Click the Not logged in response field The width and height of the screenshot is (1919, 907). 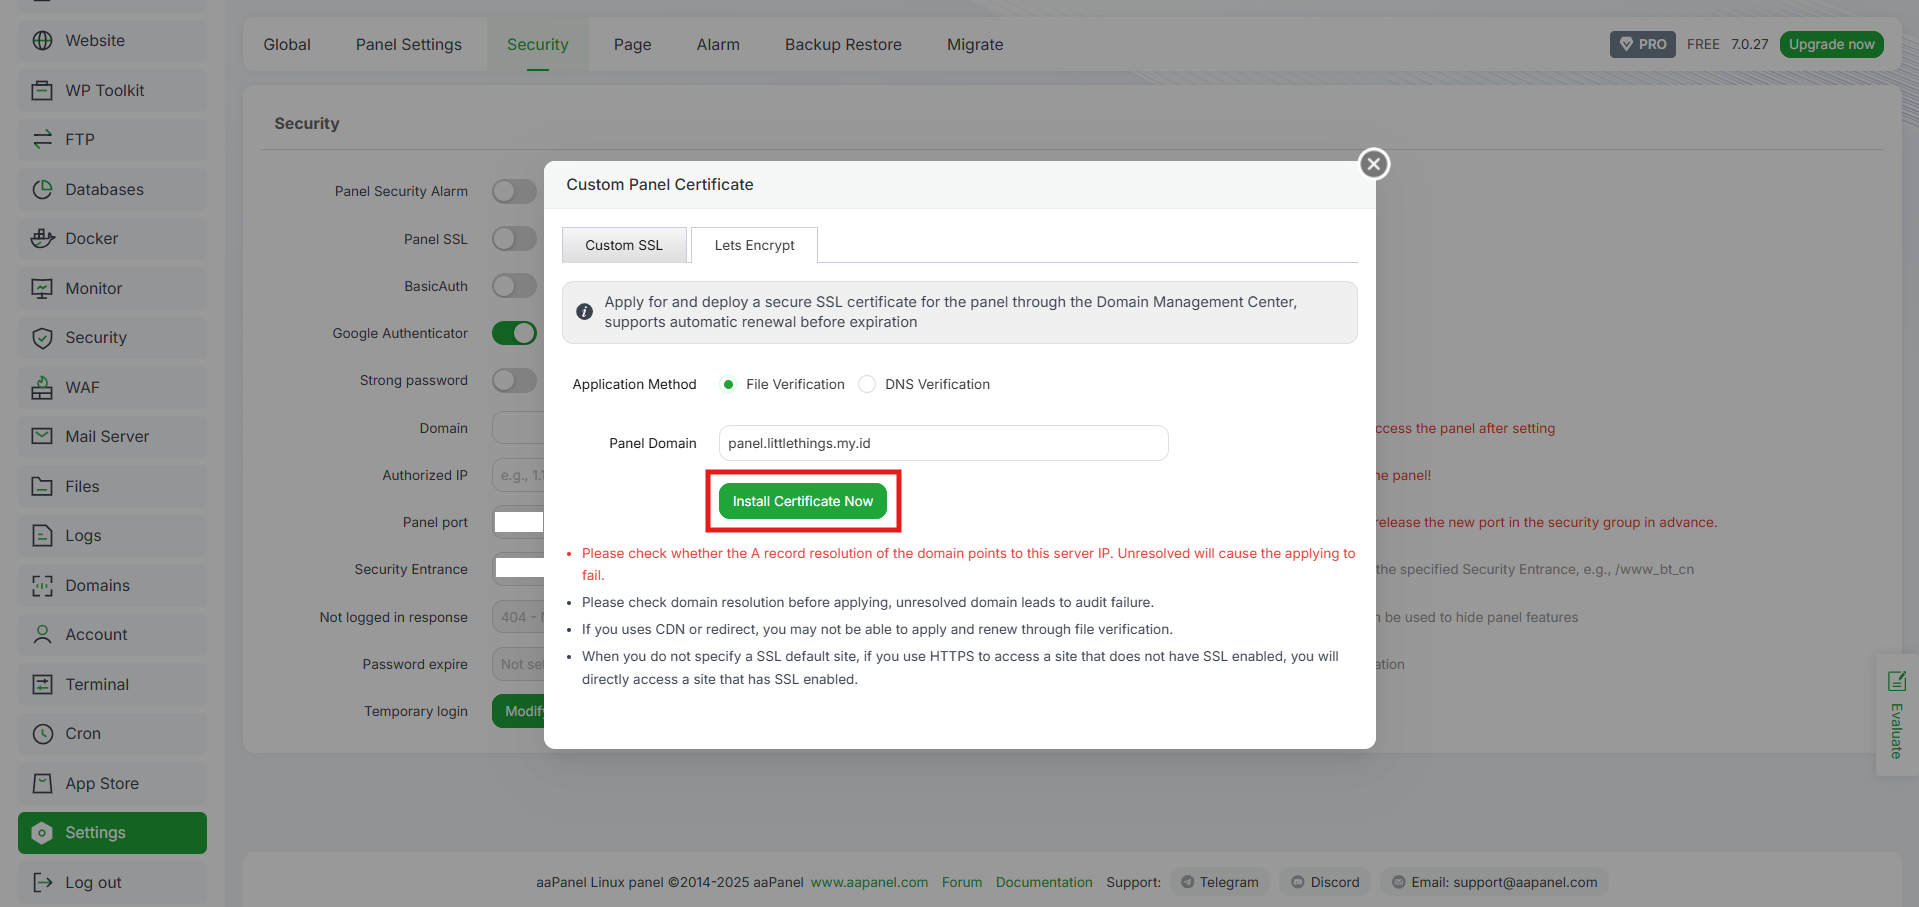518,617
